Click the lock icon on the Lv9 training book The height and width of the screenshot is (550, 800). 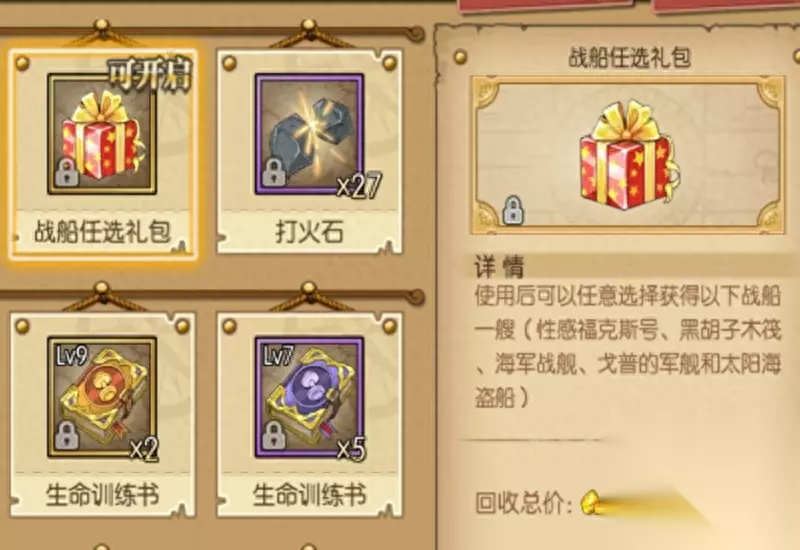[67, 435]
